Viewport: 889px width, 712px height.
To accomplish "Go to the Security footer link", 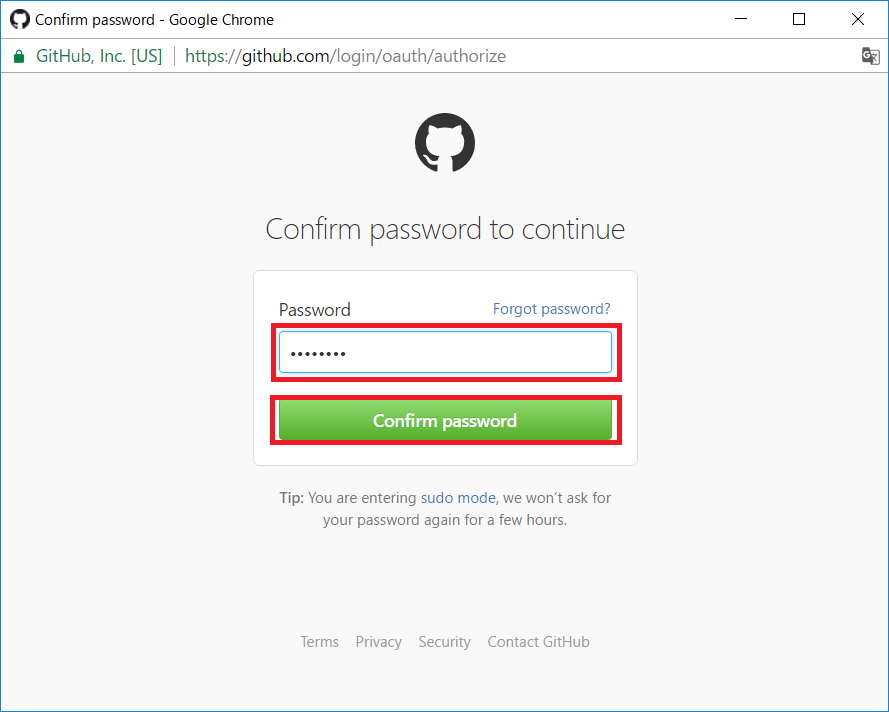I will 444,642.
